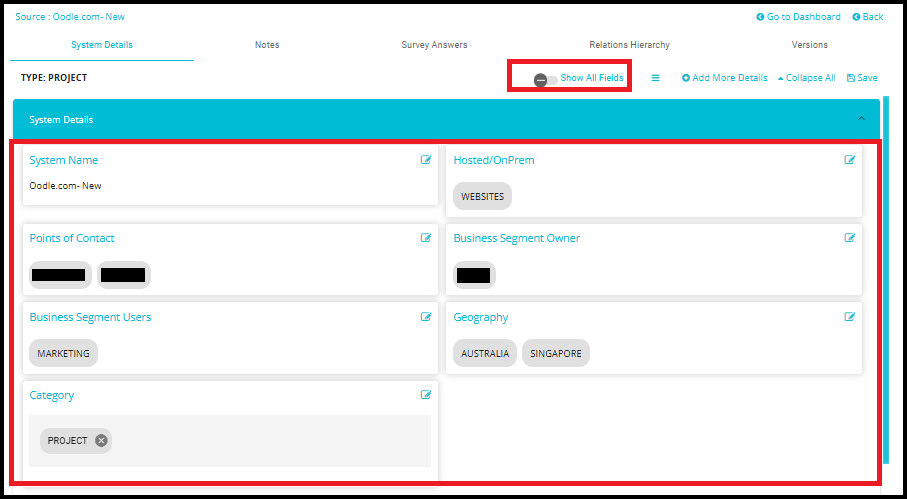Viewport: 907px width, 499px height.
Task: Click Collapse All sections
Action: (806, 78)
